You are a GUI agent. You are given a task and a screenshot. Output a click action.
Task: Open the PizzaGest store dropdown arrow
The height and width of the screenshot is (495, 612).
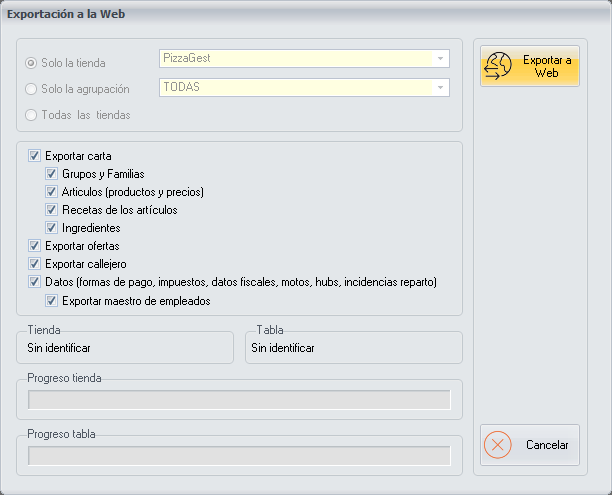[439, 59]
